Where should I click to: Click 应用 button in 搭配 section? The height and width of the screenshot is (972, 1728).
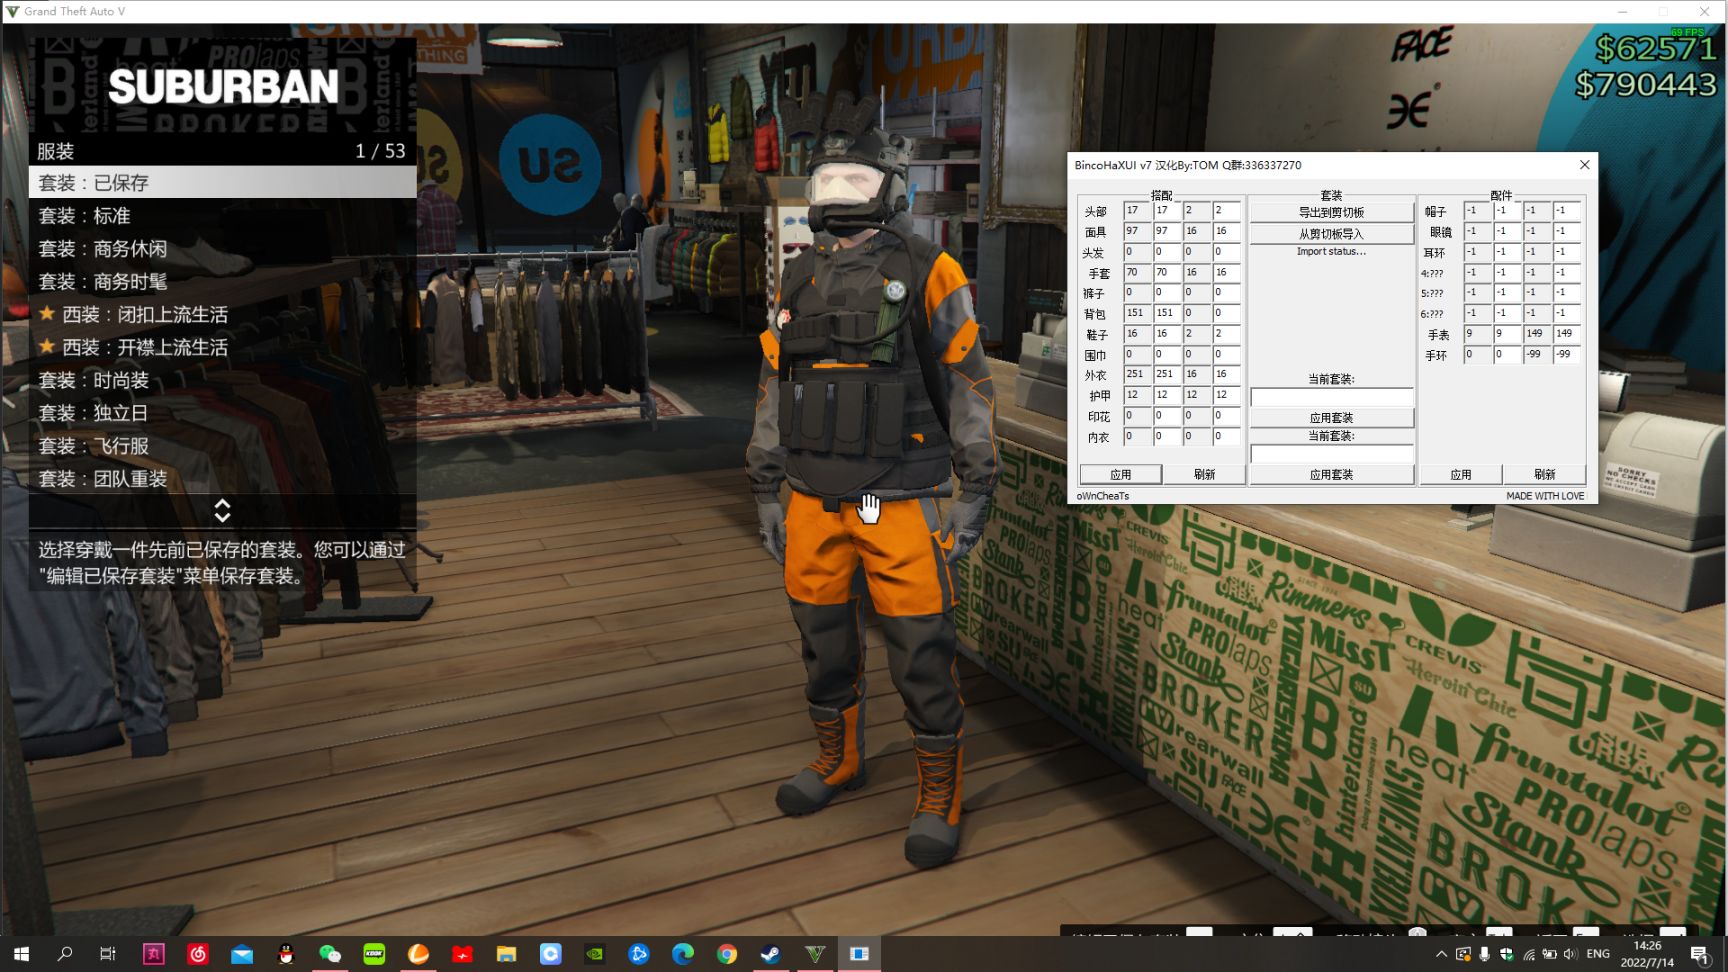pos(1121,474)
